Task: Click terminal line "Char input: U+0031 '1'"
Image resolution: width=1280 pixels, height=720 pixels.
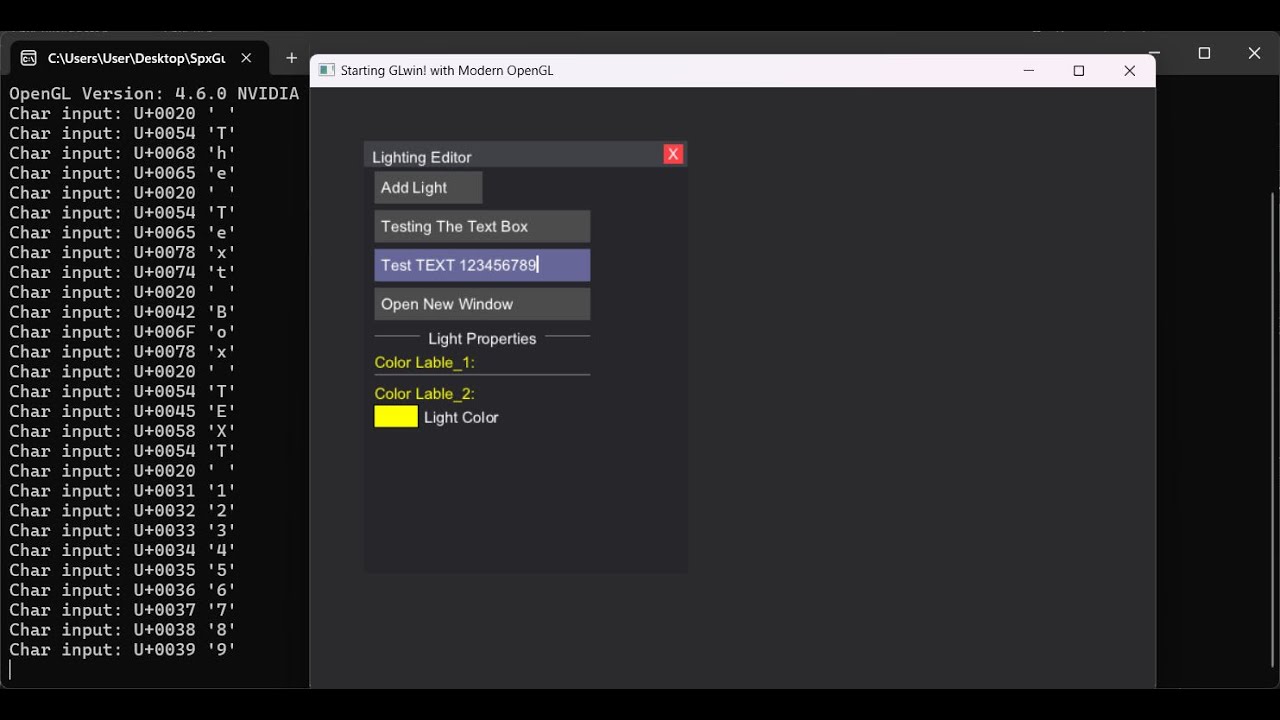Action: coord(123,491)
